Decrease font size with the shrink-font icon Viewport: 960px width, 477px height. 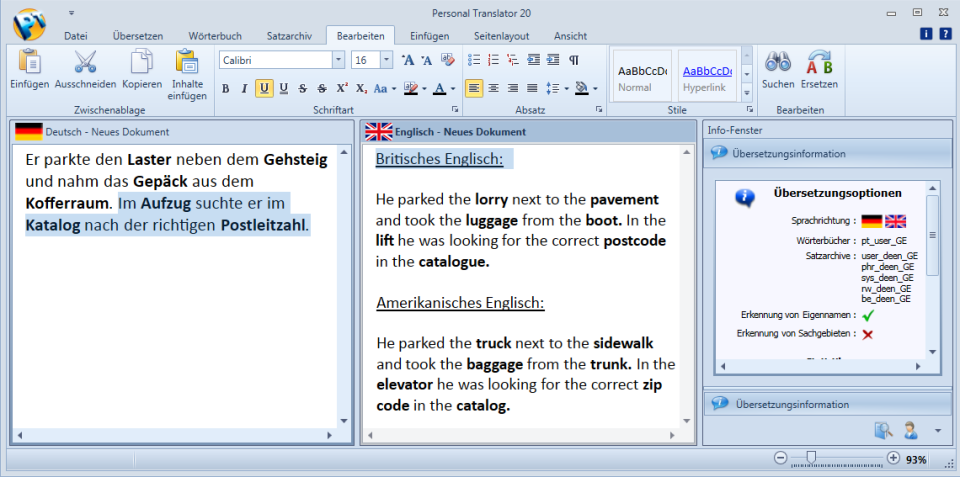click(427, 60)
